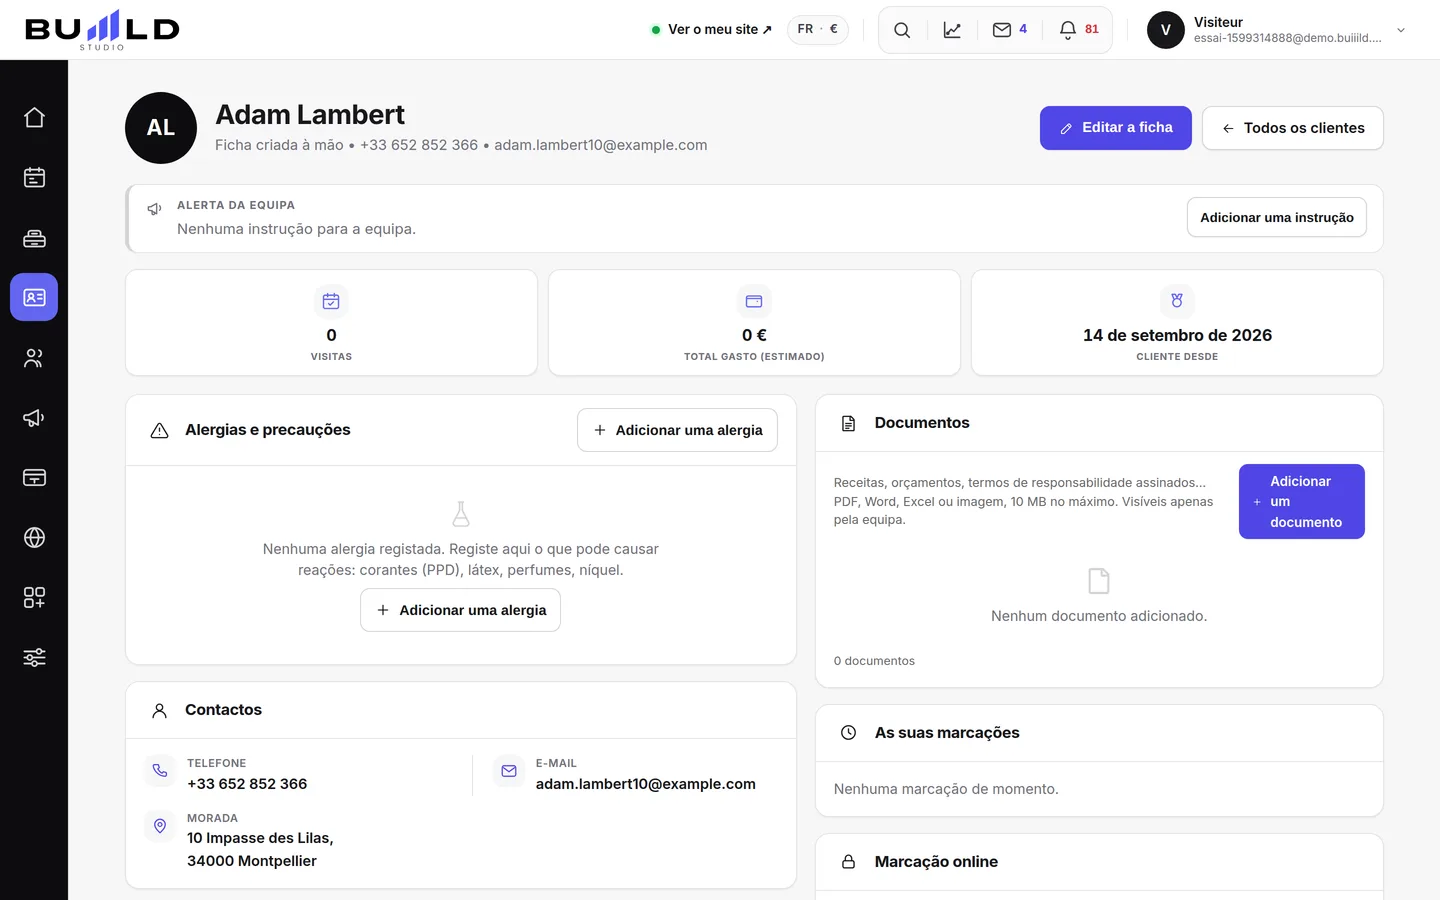This screenshot has height=900, width=1440.
Task: Click the Total gasto card icon
Action: coord(754,301)
